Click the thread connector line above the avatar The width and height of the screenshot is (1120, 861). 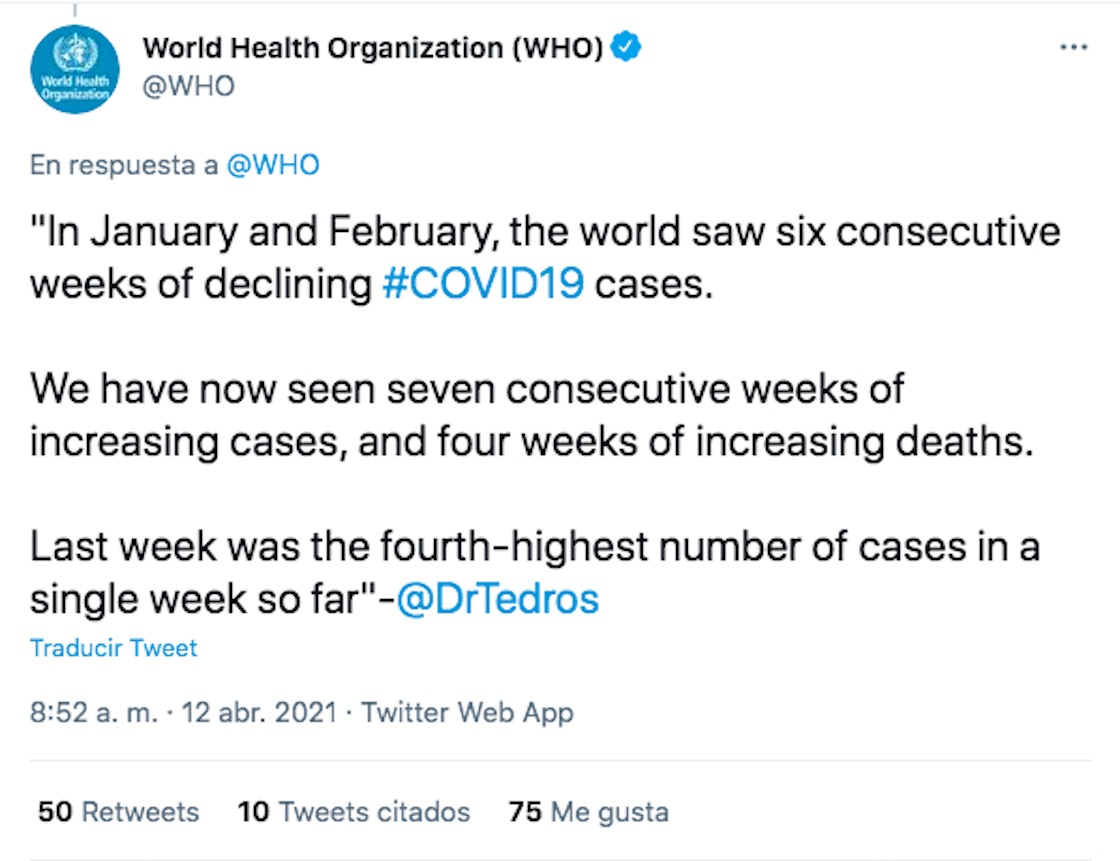75,9
